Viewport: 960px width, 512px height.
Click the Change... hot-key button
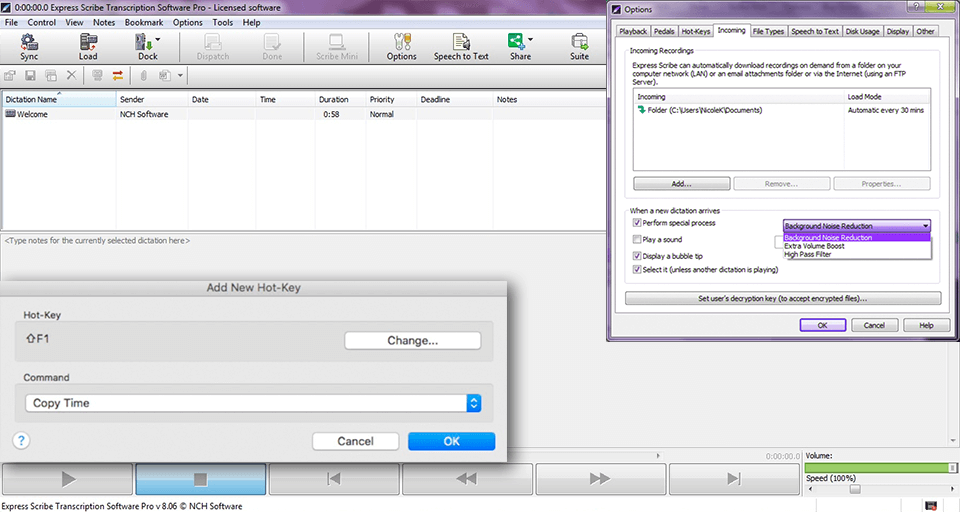coord(412,341)
